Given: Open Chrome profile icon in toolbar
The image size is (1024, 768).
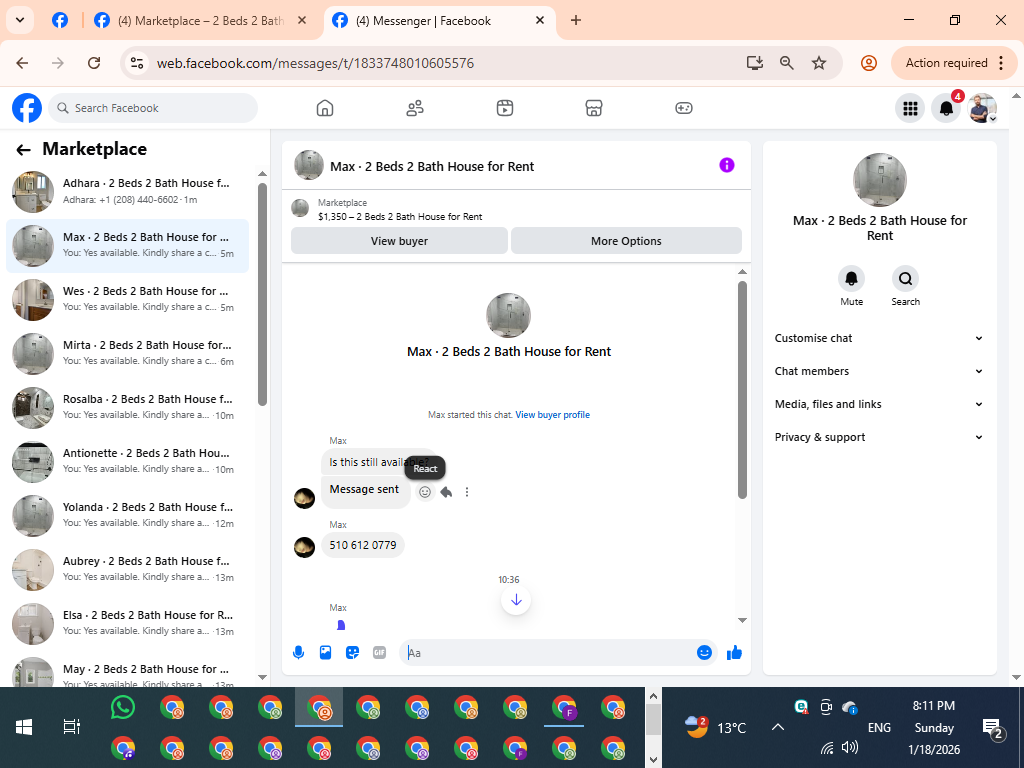Looking at the screenshot, I should 869,63.
